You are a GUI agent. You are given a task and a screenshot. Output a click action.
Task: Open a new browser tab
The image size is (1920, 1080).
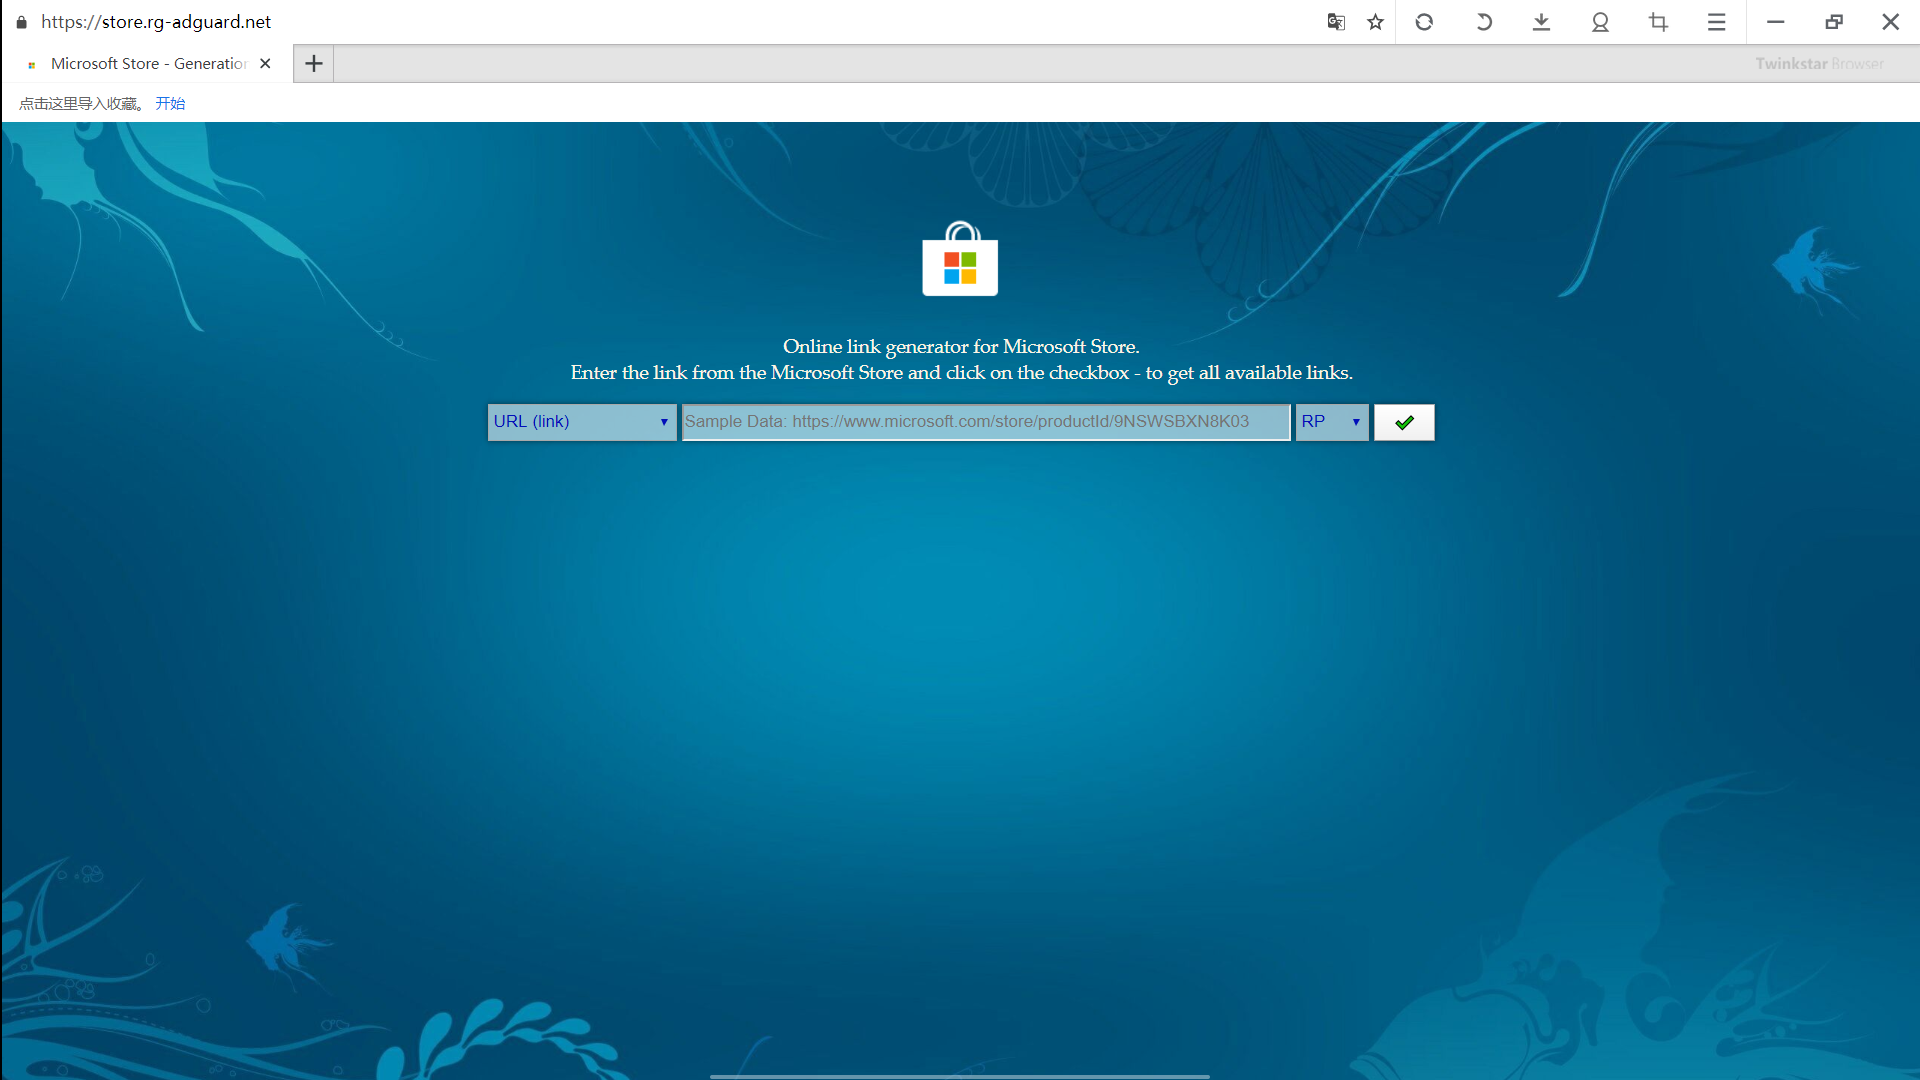pos(313,63)
